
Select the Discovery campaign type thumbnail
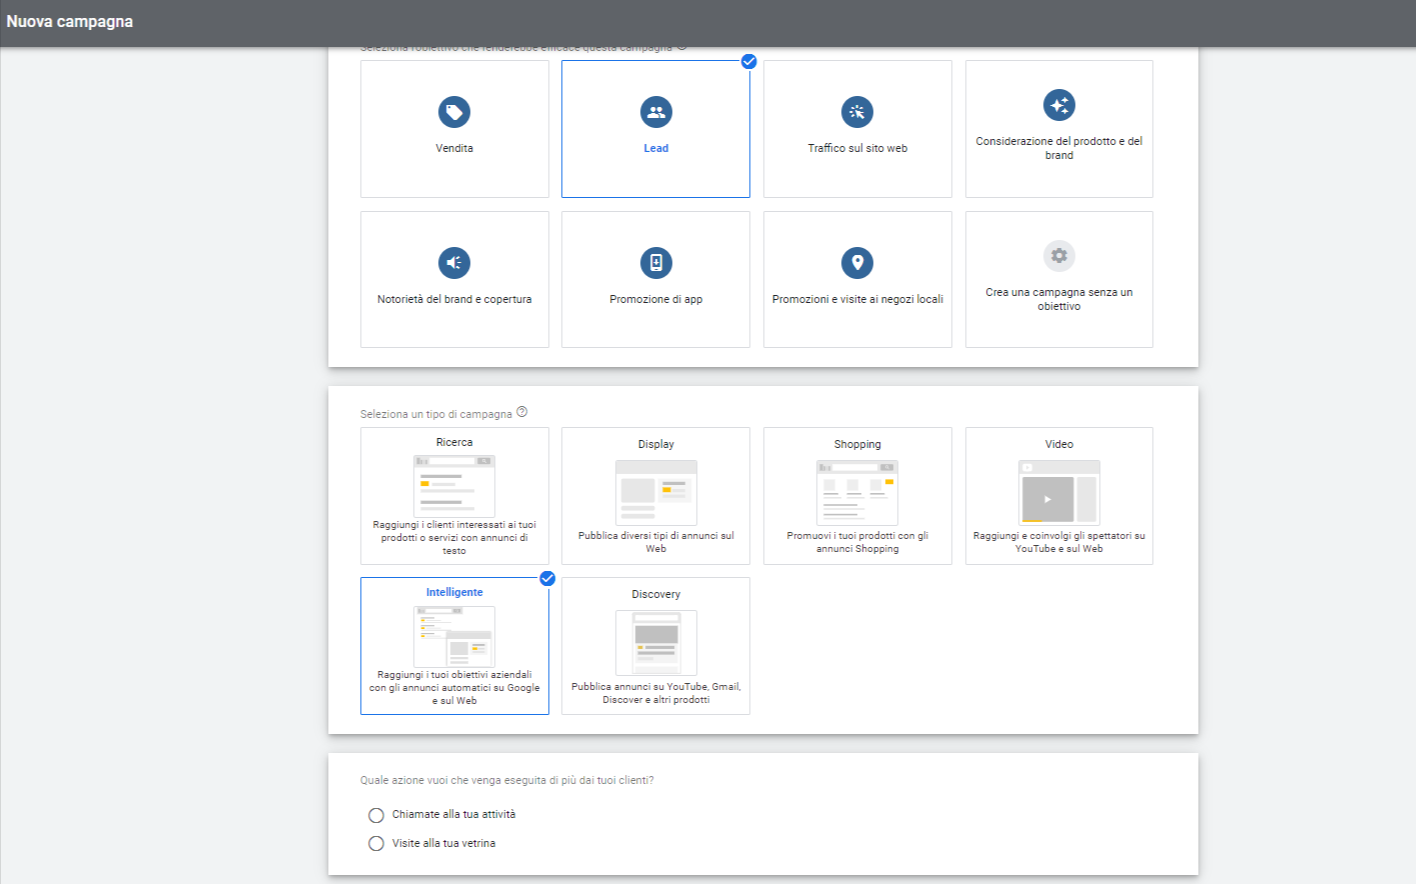click(656, 642)
